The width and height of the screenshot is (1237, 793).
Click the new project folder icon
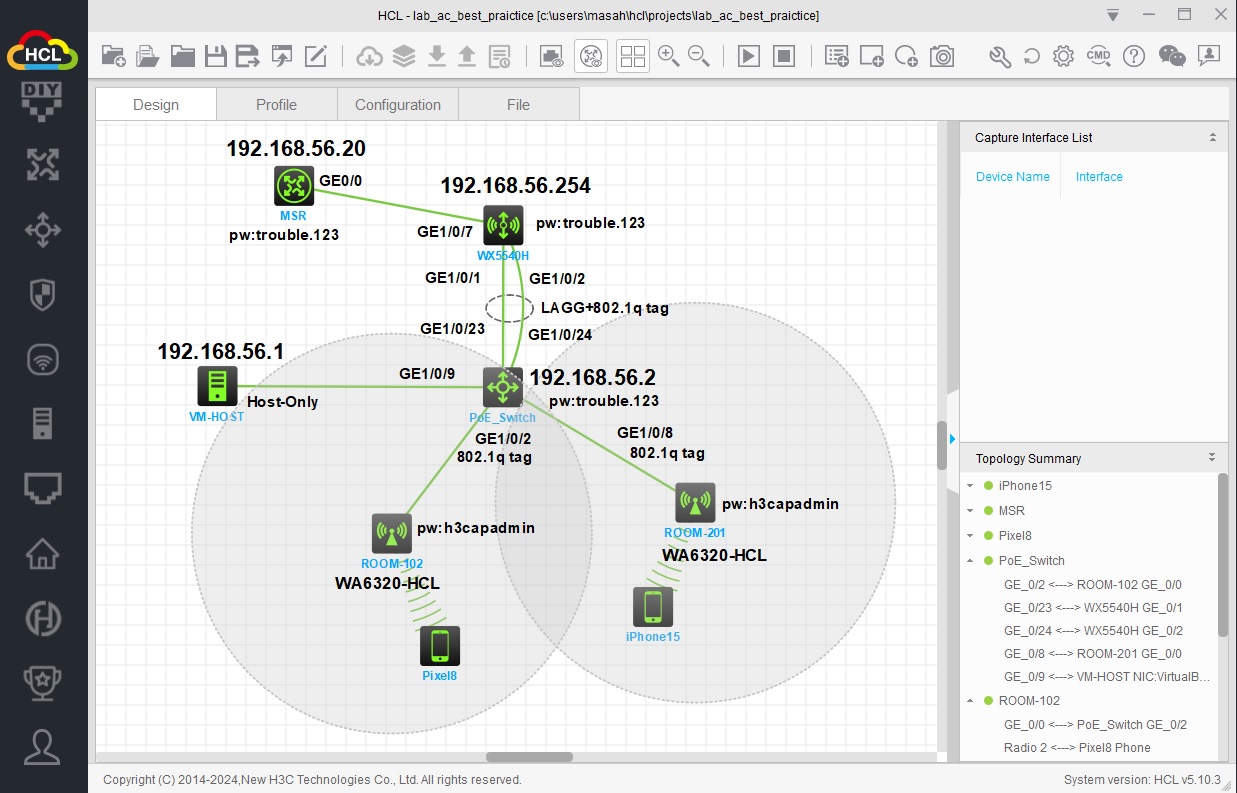pos(114,56)
